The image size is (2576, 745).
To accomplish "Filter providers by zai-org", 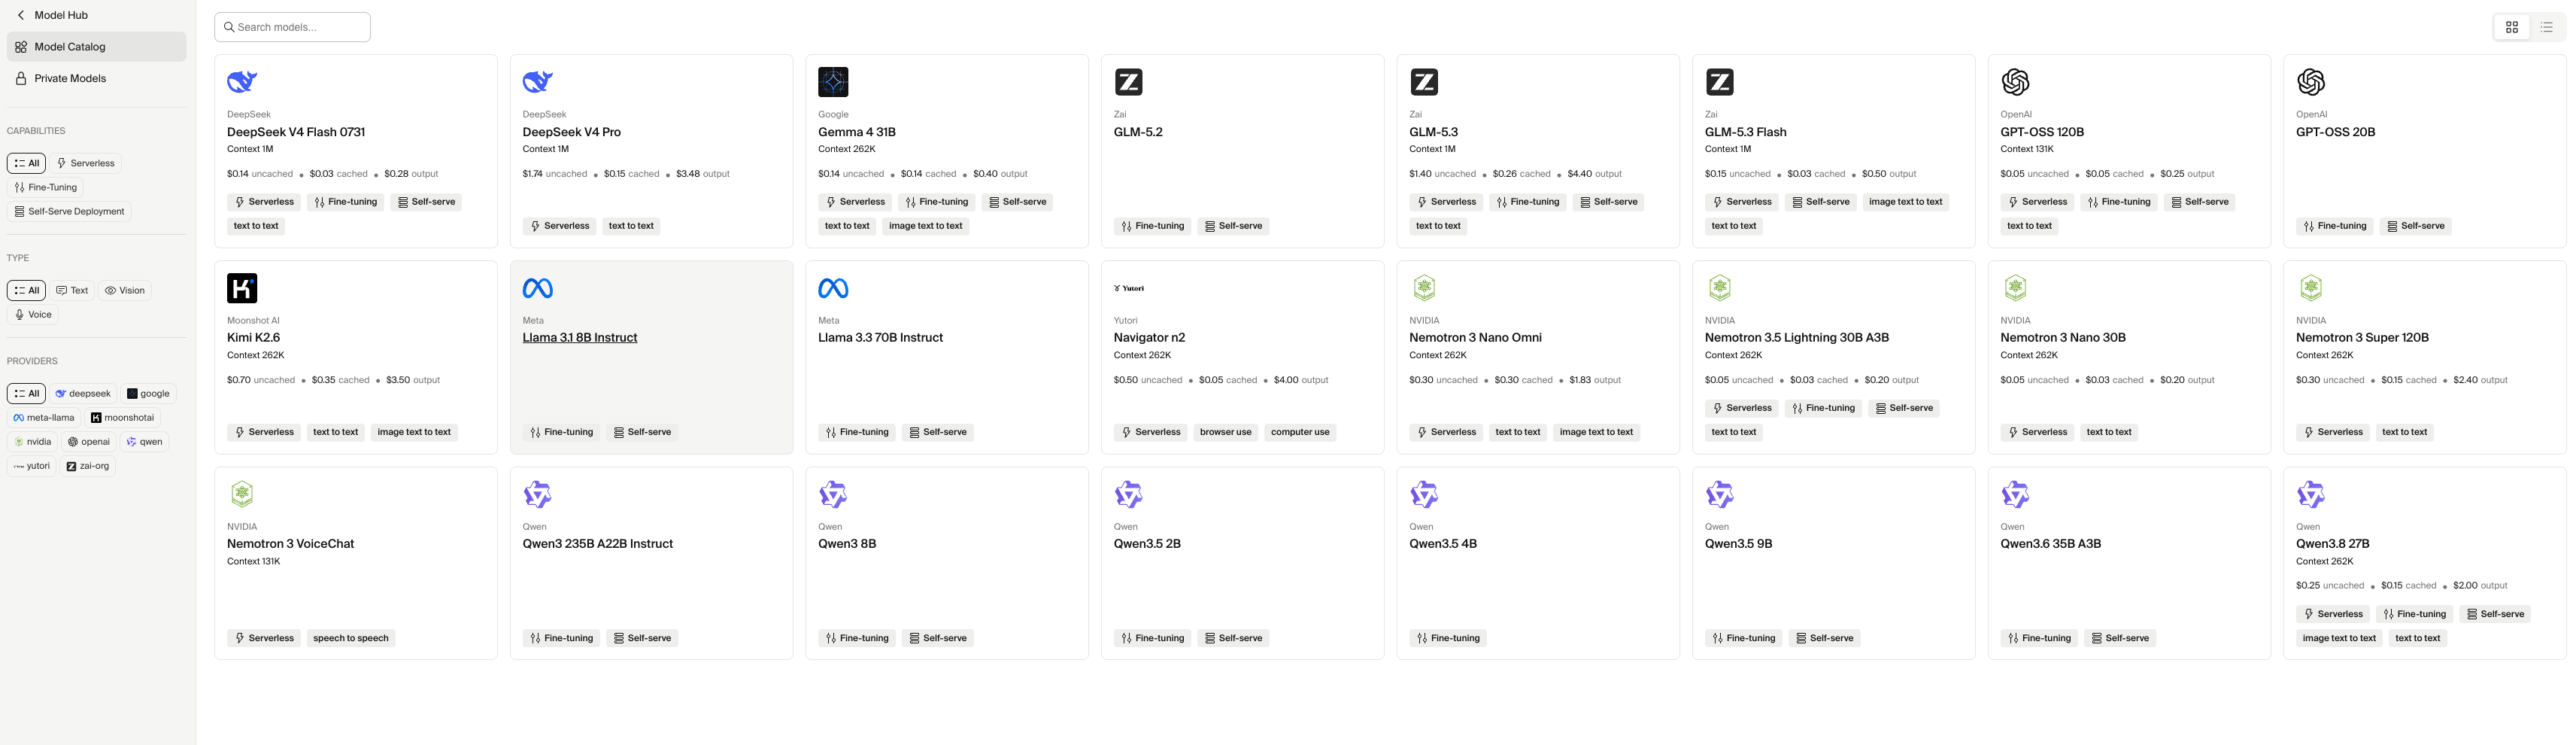I will coord(87,465).
